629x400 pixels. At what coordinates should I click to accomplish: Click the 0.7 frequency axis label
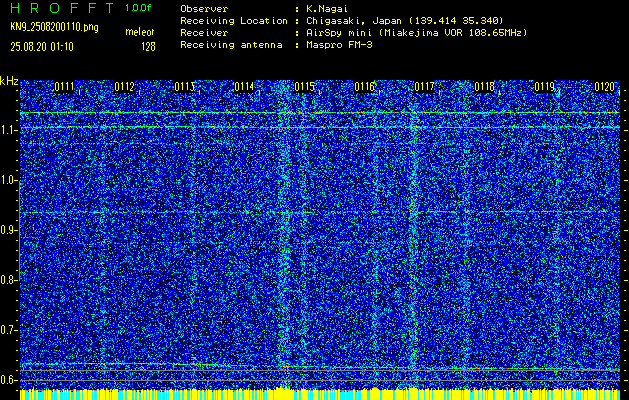[7, 330]
